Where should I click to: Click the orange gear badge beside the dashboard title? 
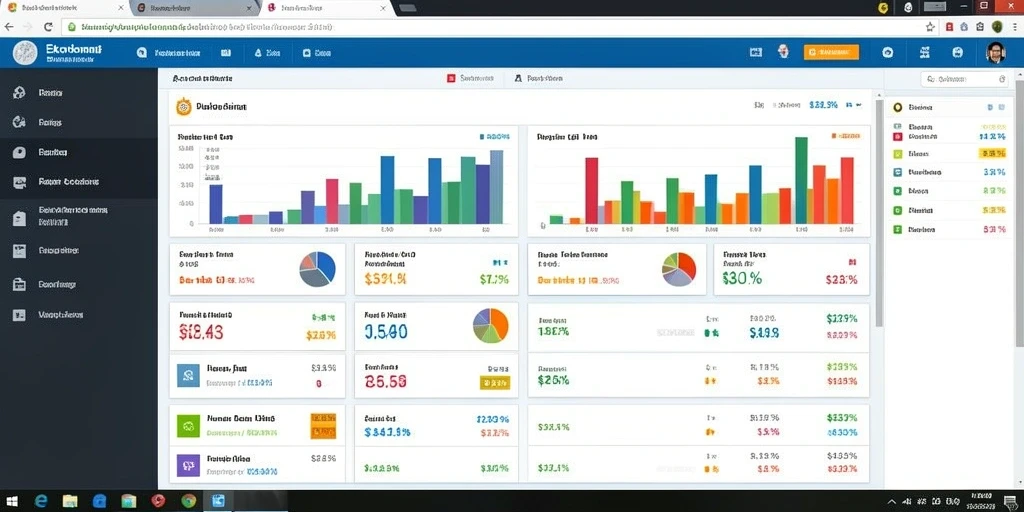tap(184, 106)
